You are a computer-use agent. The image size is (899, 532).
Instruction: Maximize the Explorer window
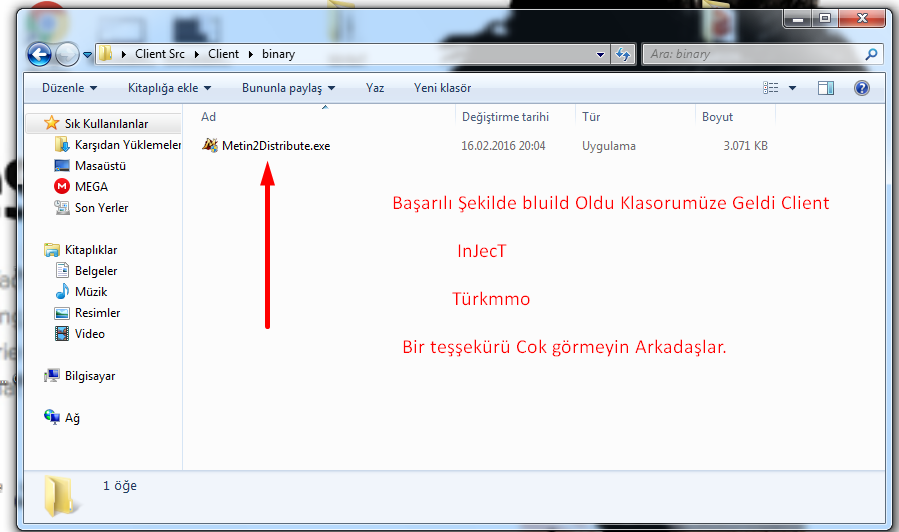[x=825, y=18]
